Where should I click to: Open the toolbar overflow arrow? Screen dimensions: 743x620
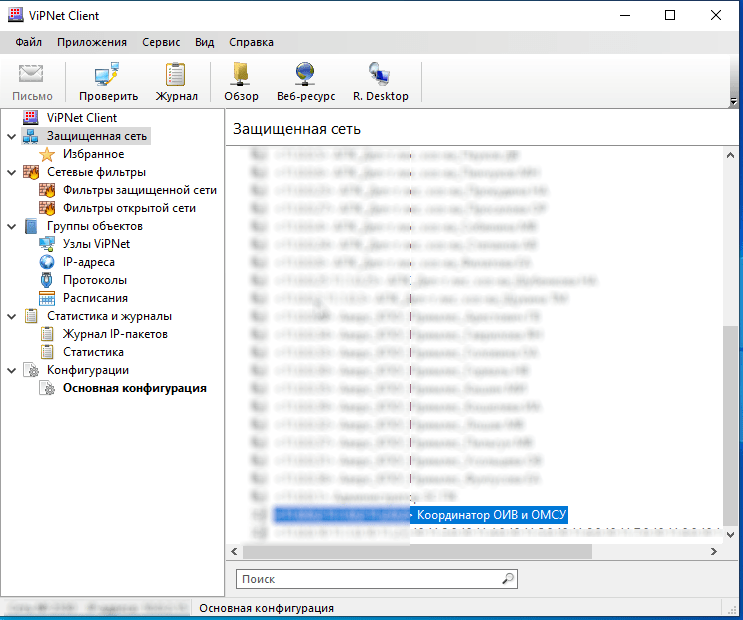pos(734,101)
